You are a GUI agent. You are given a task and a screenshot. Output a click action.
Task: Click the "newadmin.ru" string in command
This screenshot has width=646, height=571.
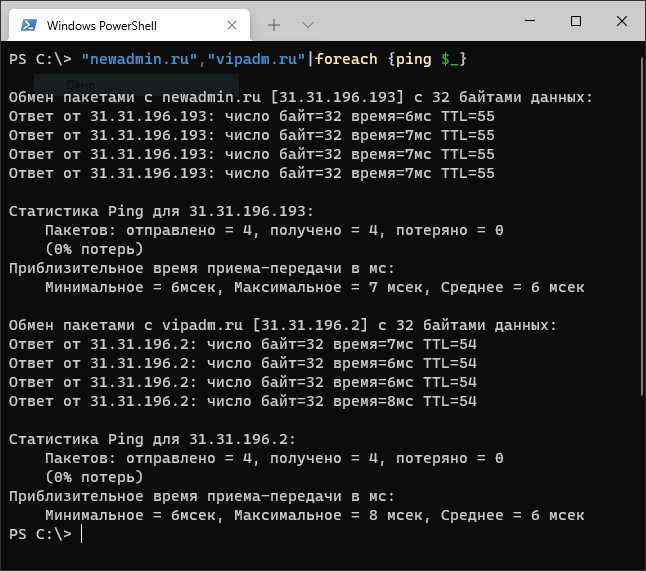140,59
